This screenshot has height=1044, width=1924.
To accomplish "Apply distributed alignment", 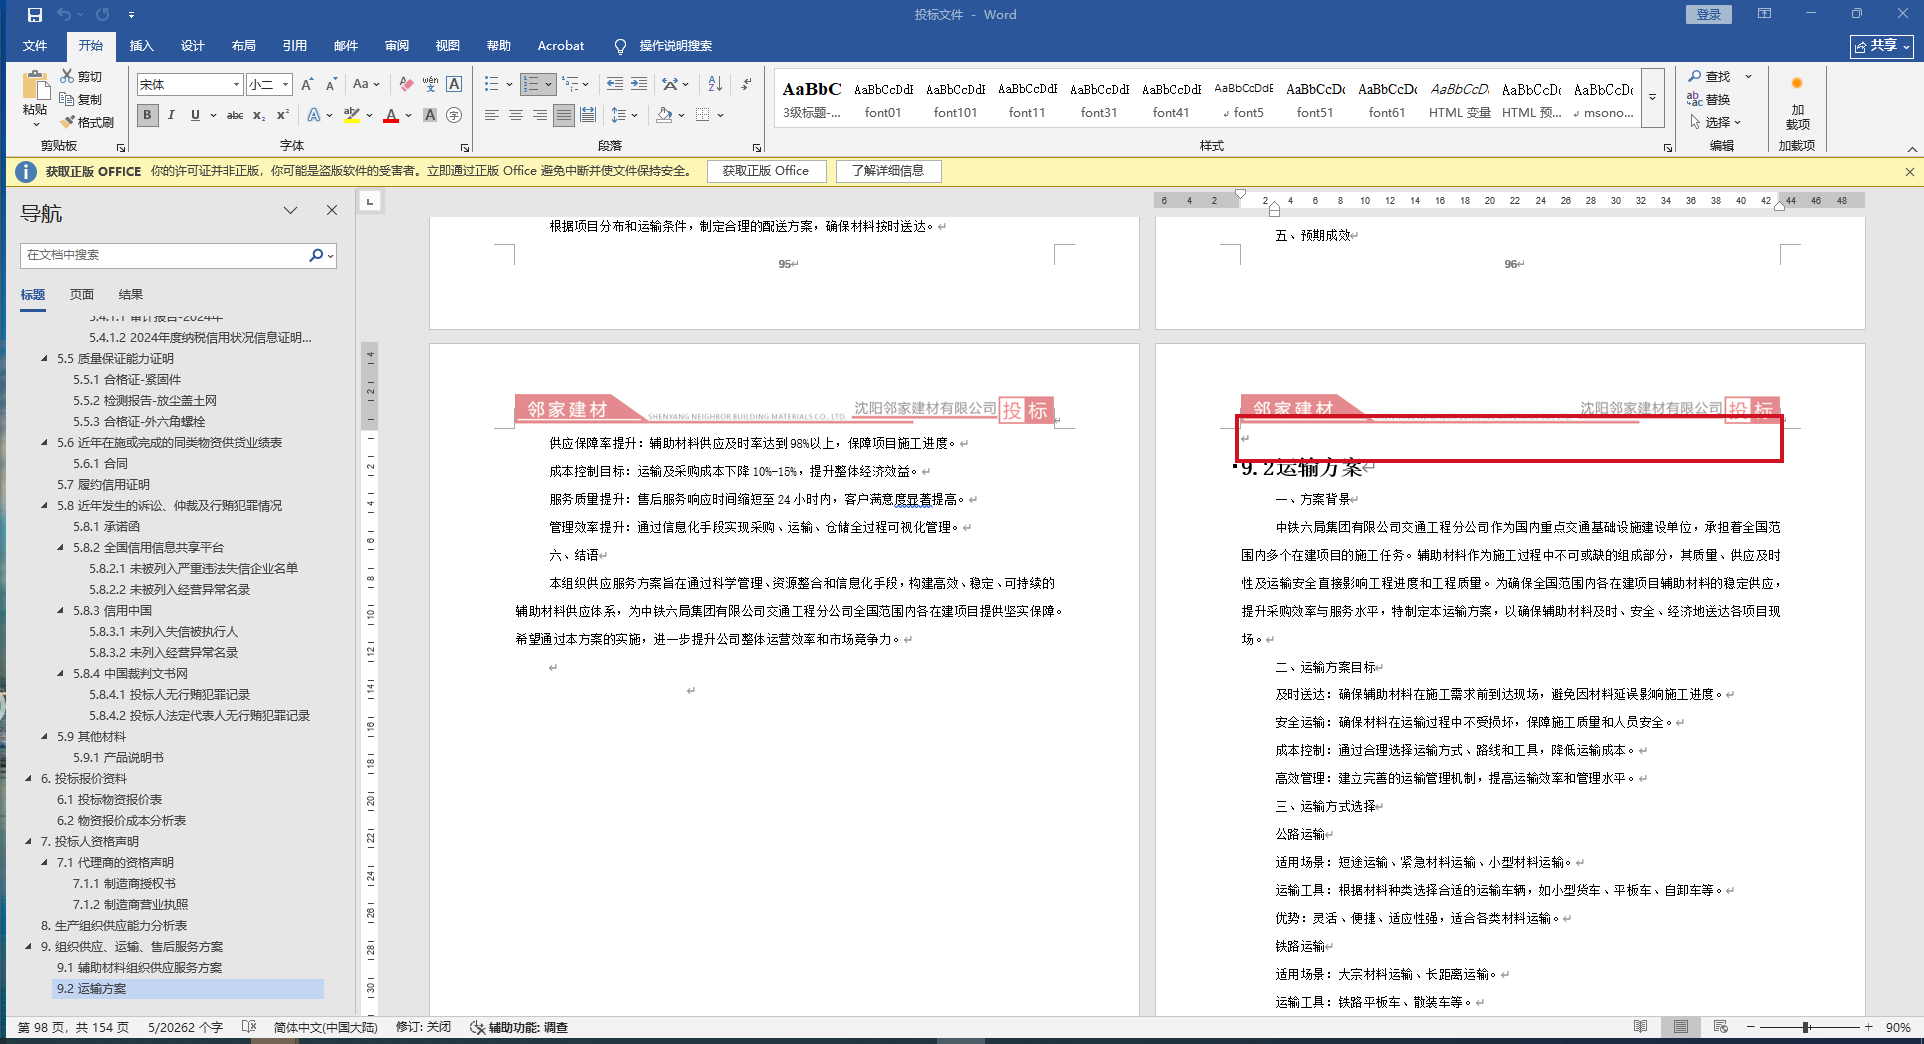I will pos(588,115).
